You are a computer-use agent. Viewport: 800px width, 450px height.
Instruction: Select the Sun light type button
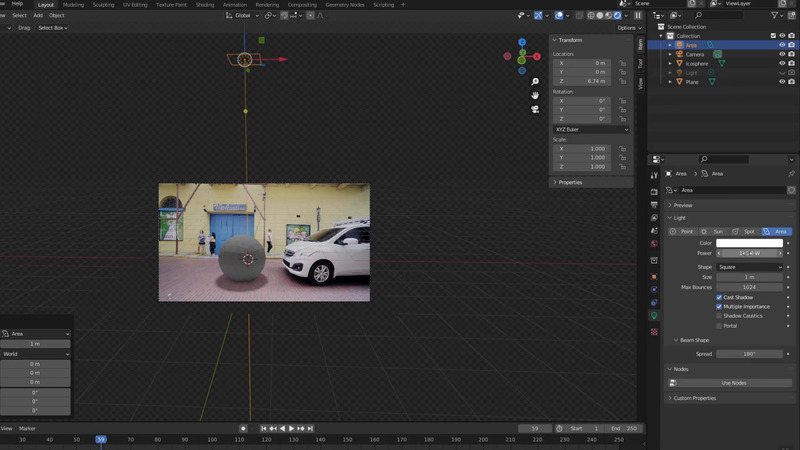pos(713,231)
